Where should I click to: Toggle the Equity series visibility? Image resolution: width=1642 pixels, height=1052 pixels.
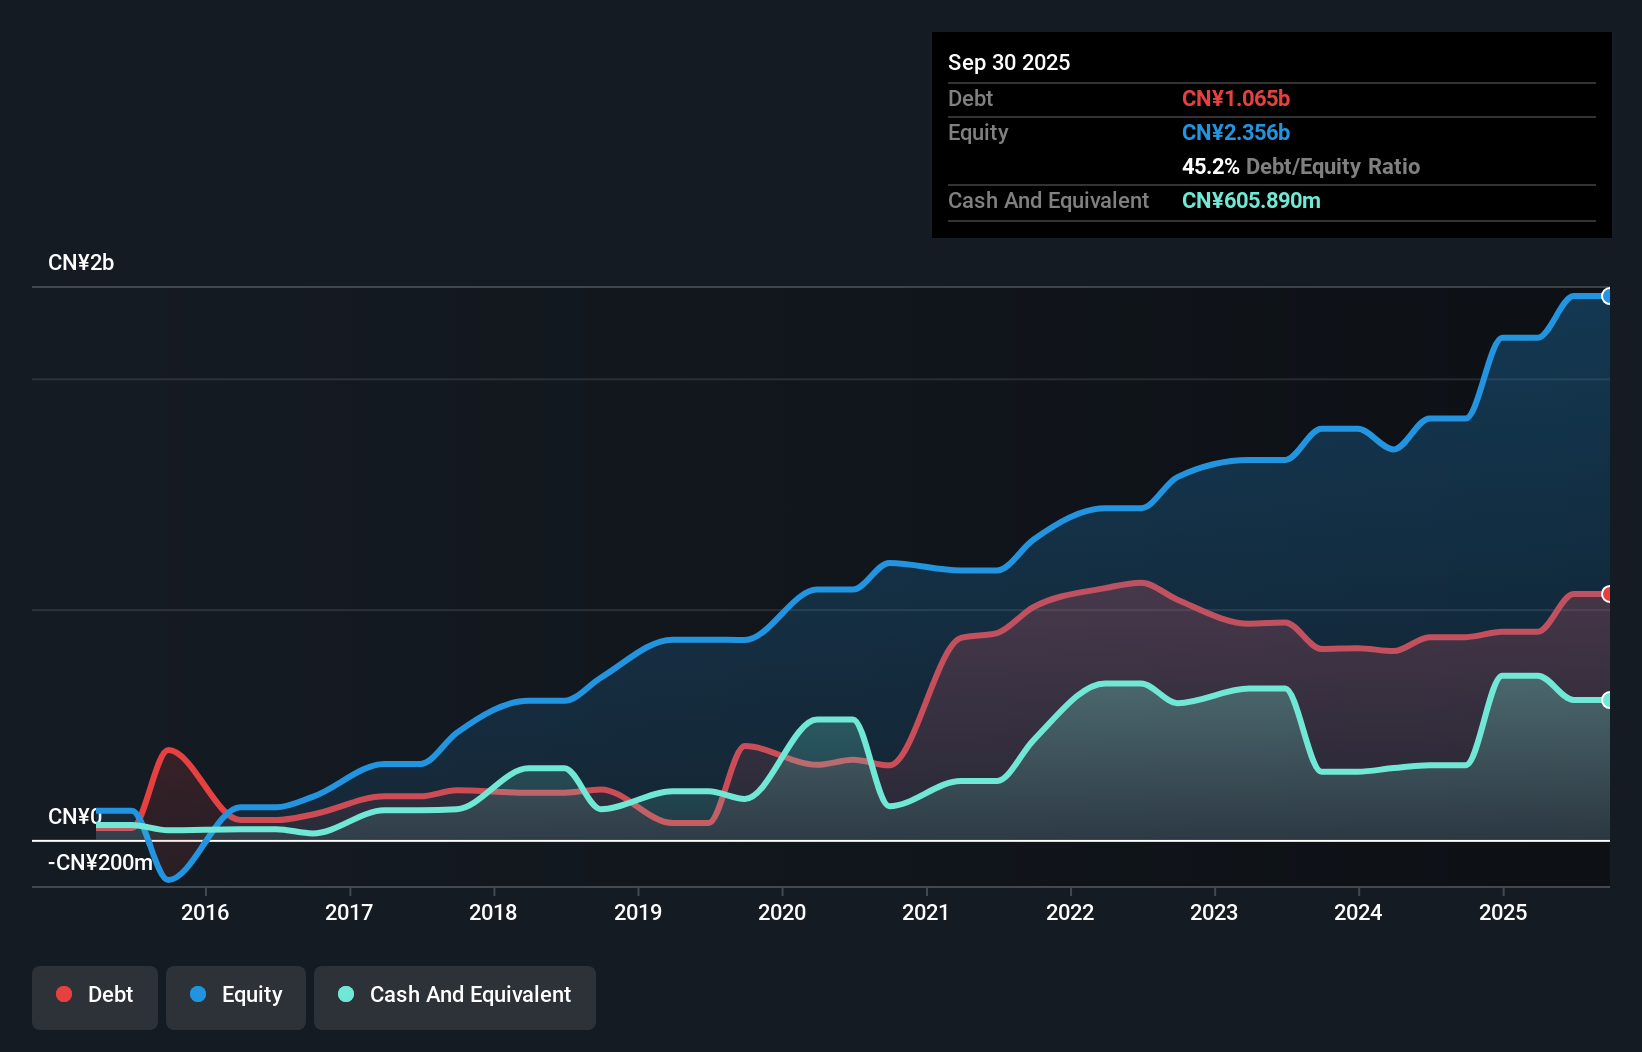click(235, 996)
